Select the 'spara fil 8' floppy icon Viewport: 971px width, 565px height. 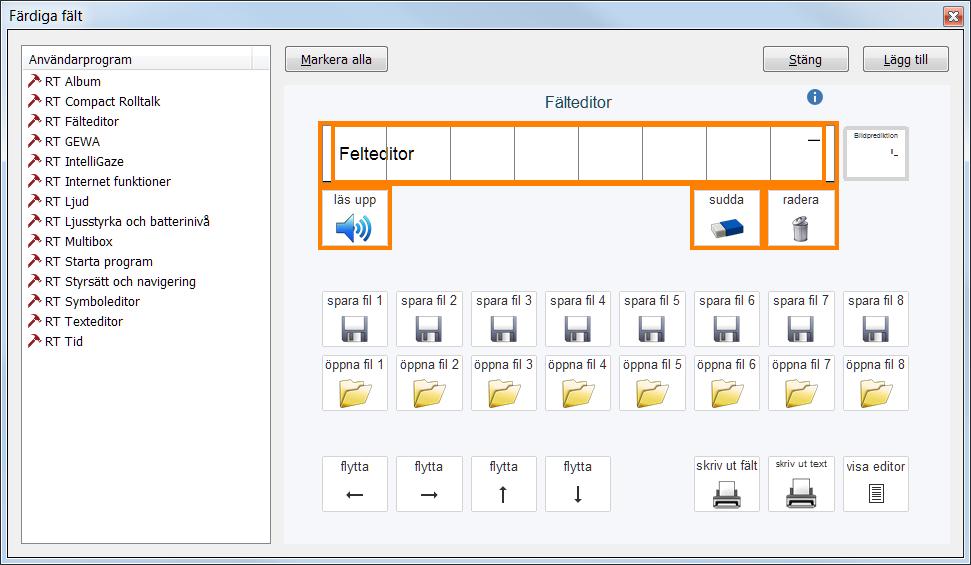pos(876,329)
